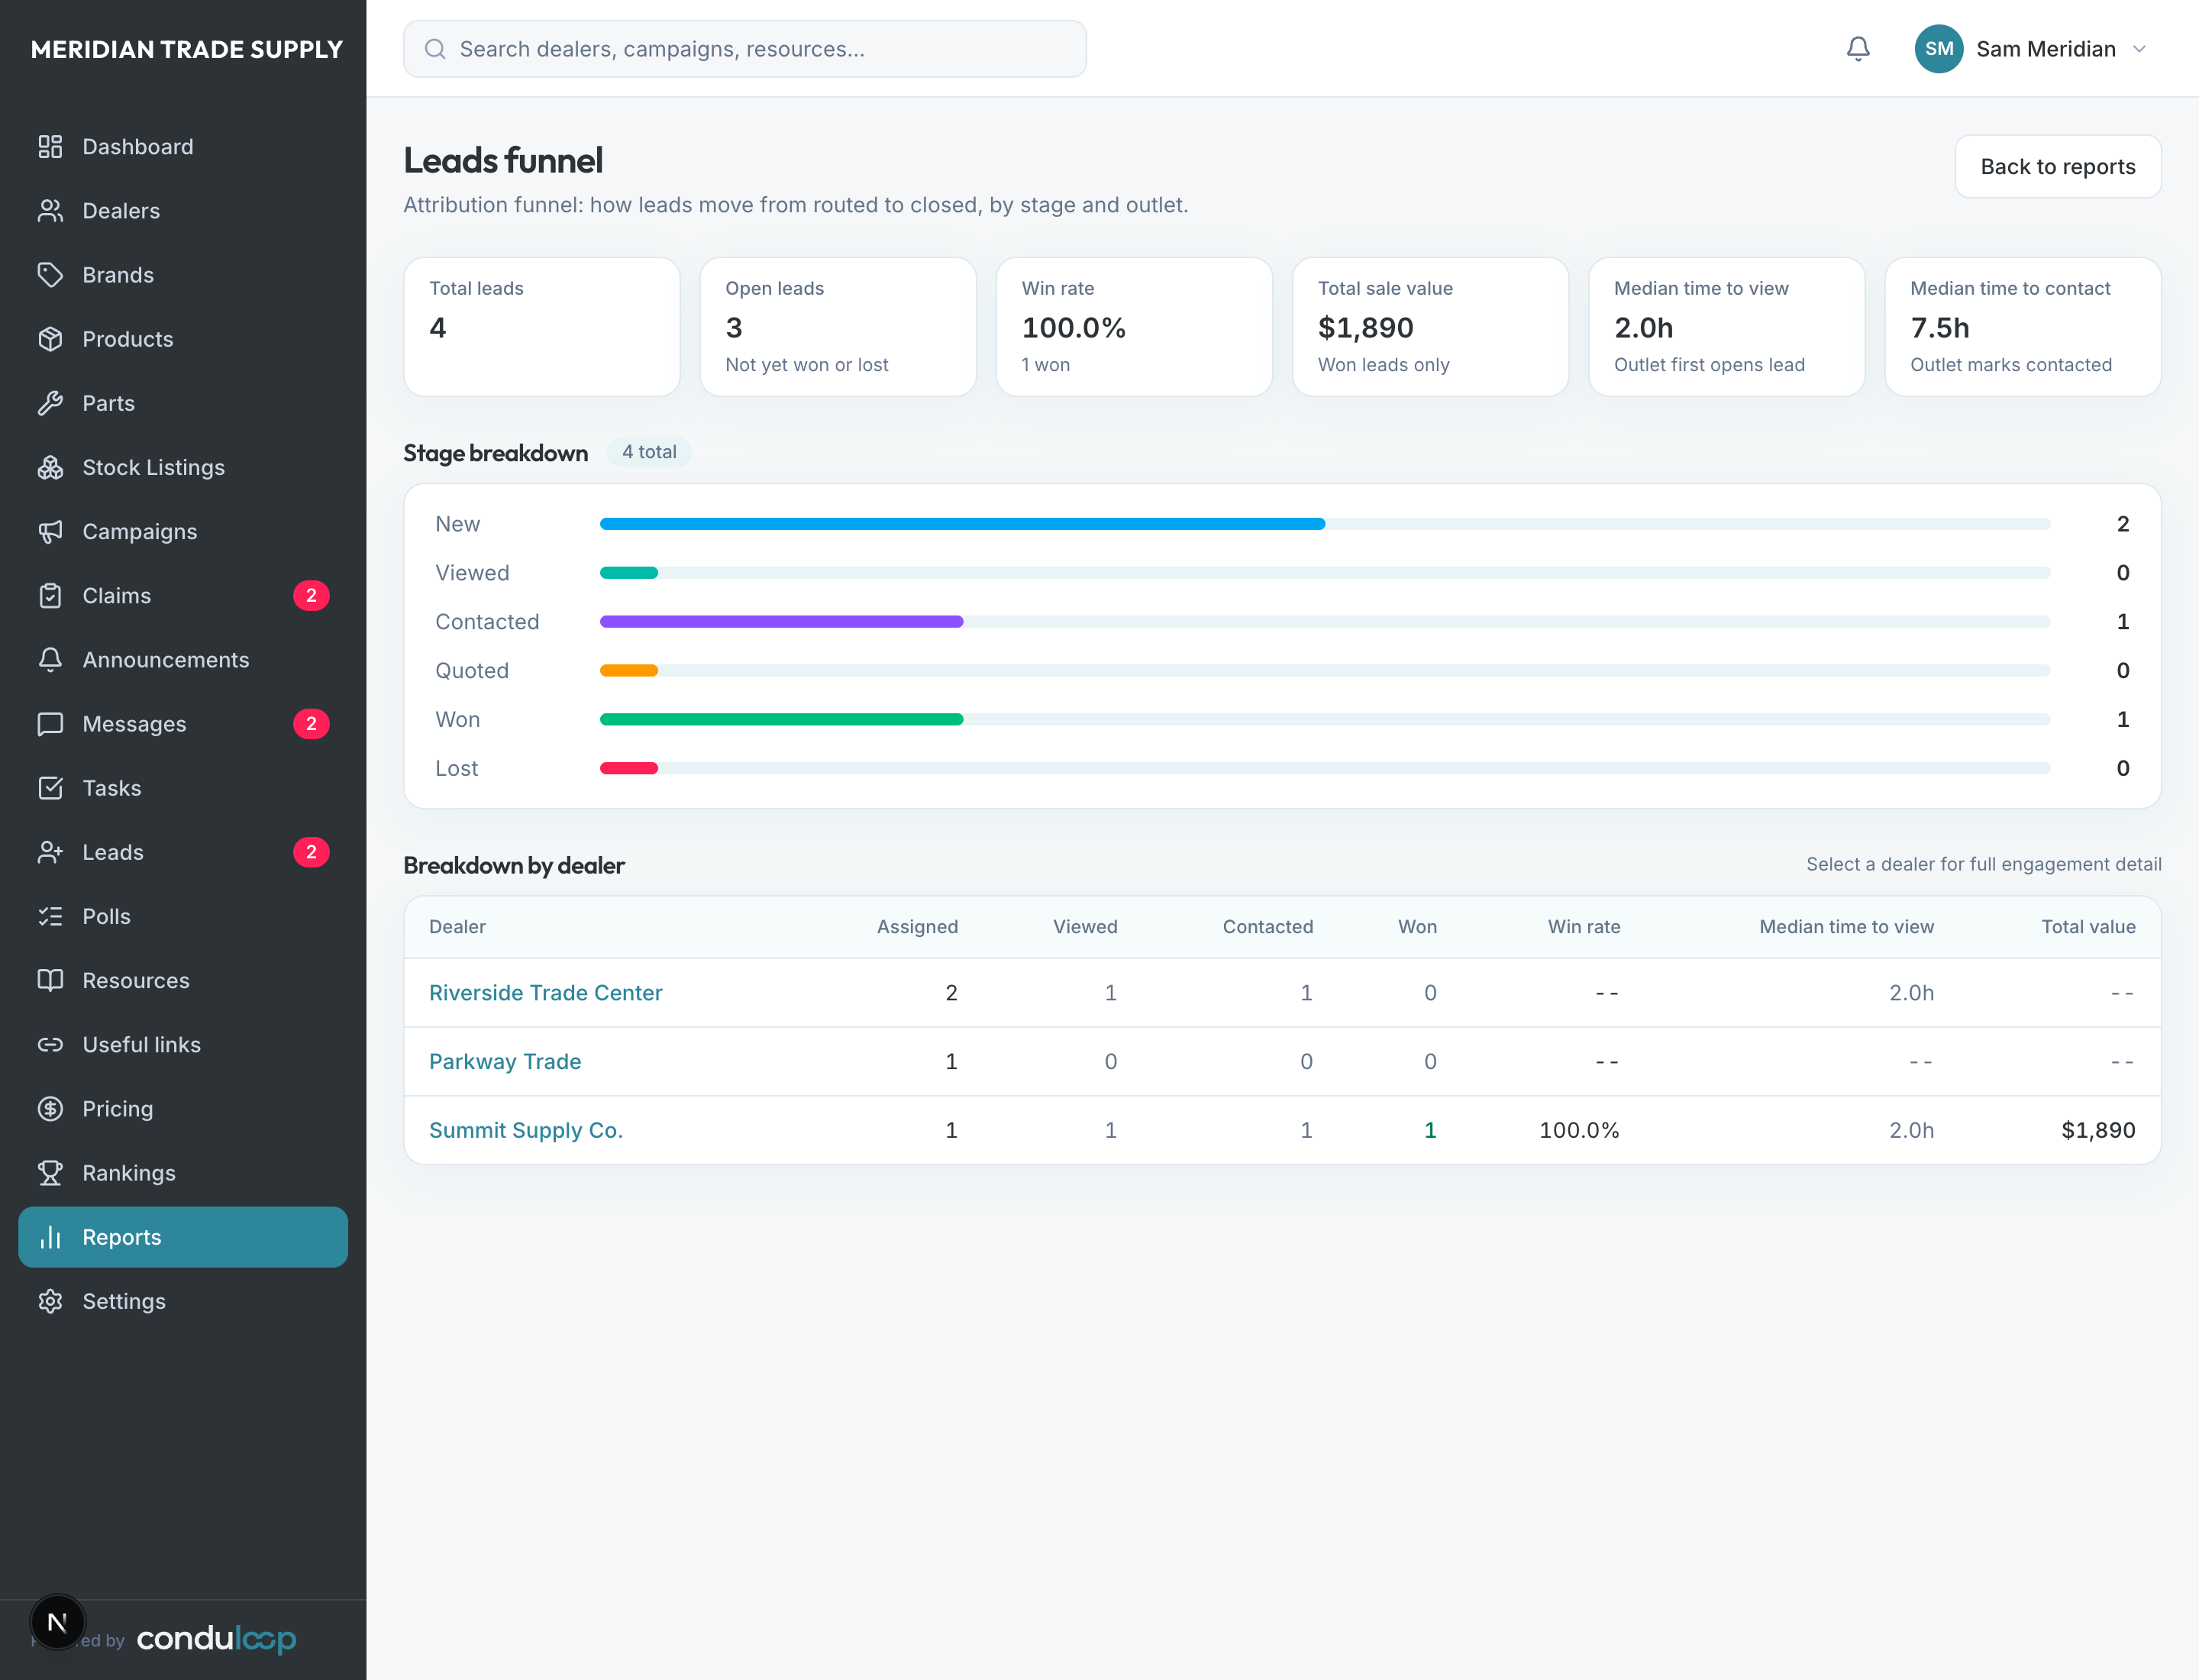Image resolution: width=2199 pixels, height=1680 pixels.
Task: Expand the Sam Meridian account chevron
Action: point(2139,49)
